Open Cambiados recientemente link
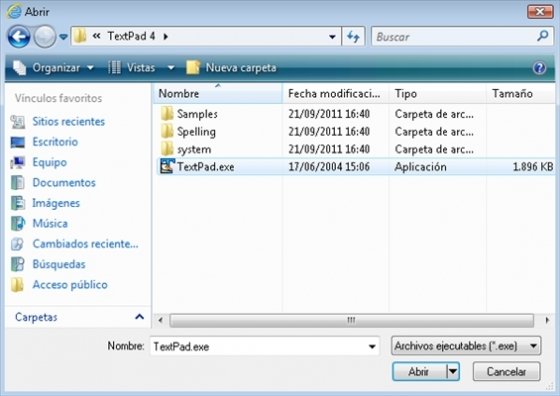The height and width of the screenshot is (396, 560). pyautogui.click(x=85, y=244)
